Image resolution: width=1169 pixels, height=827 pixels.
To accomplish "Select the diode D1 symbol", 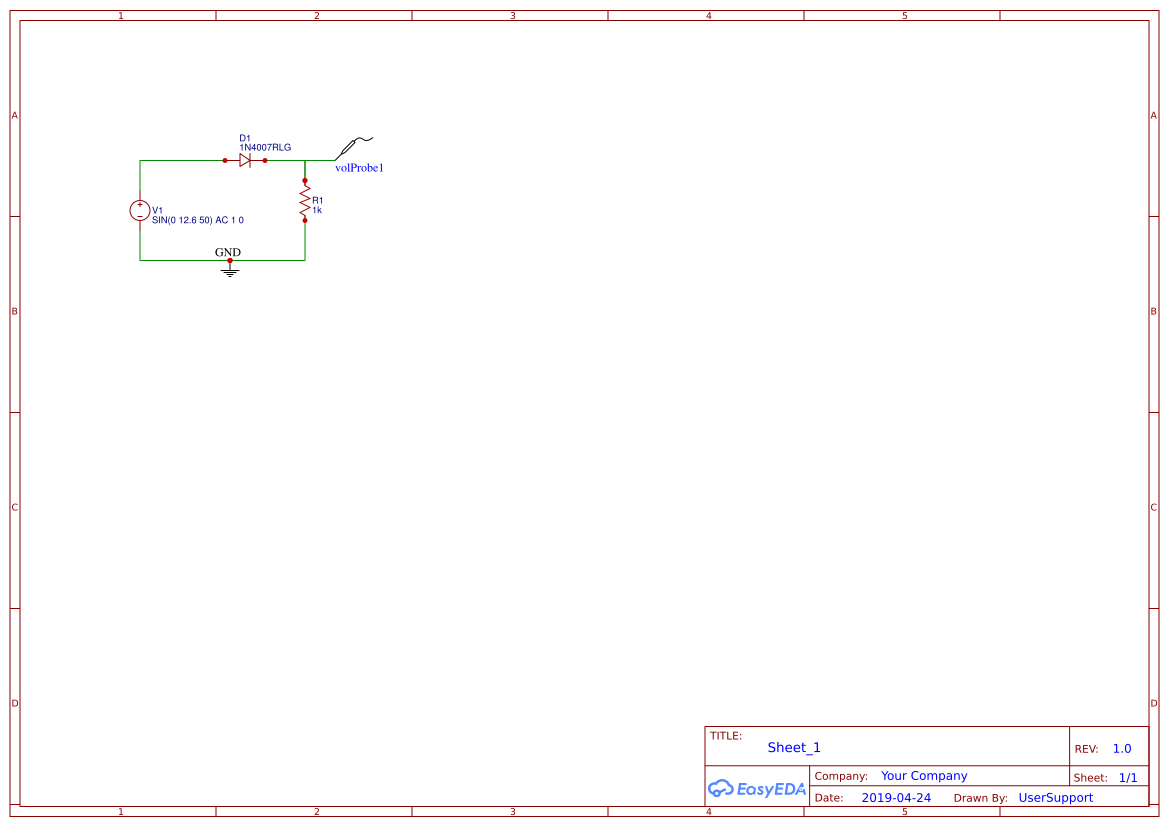I will pos(245,160).
